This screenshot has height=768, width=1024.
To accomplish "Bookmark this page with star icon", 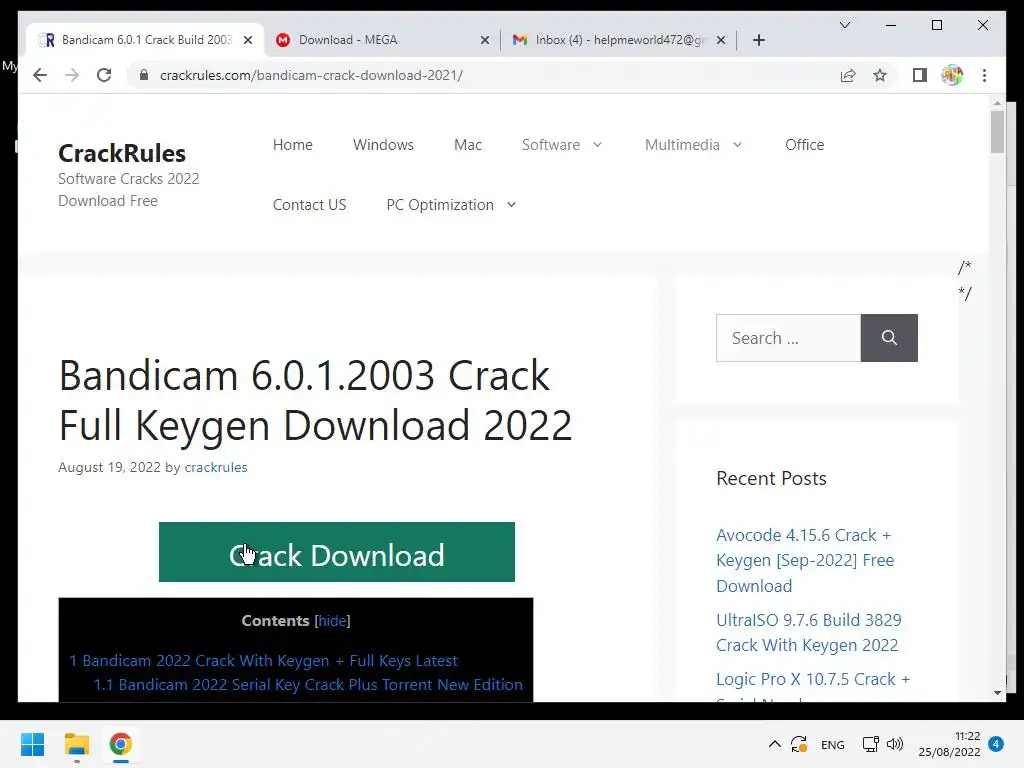I will pyautogui.click(x=880, y=75).
